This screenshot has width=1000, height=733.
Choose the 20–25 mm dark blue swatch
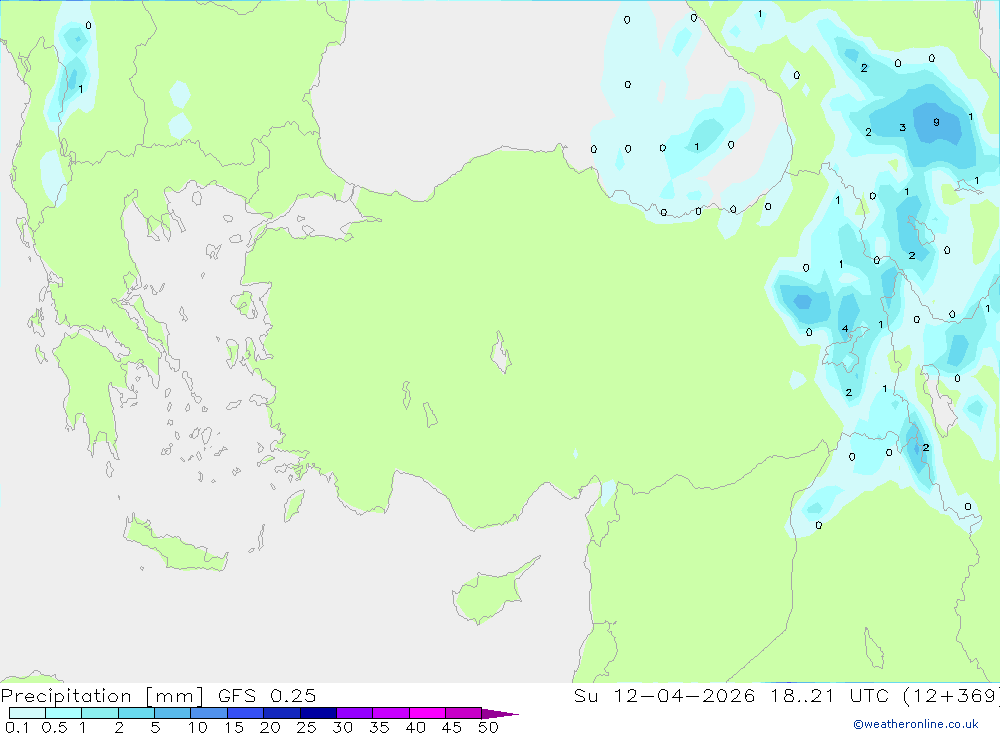tap(282, 713)
